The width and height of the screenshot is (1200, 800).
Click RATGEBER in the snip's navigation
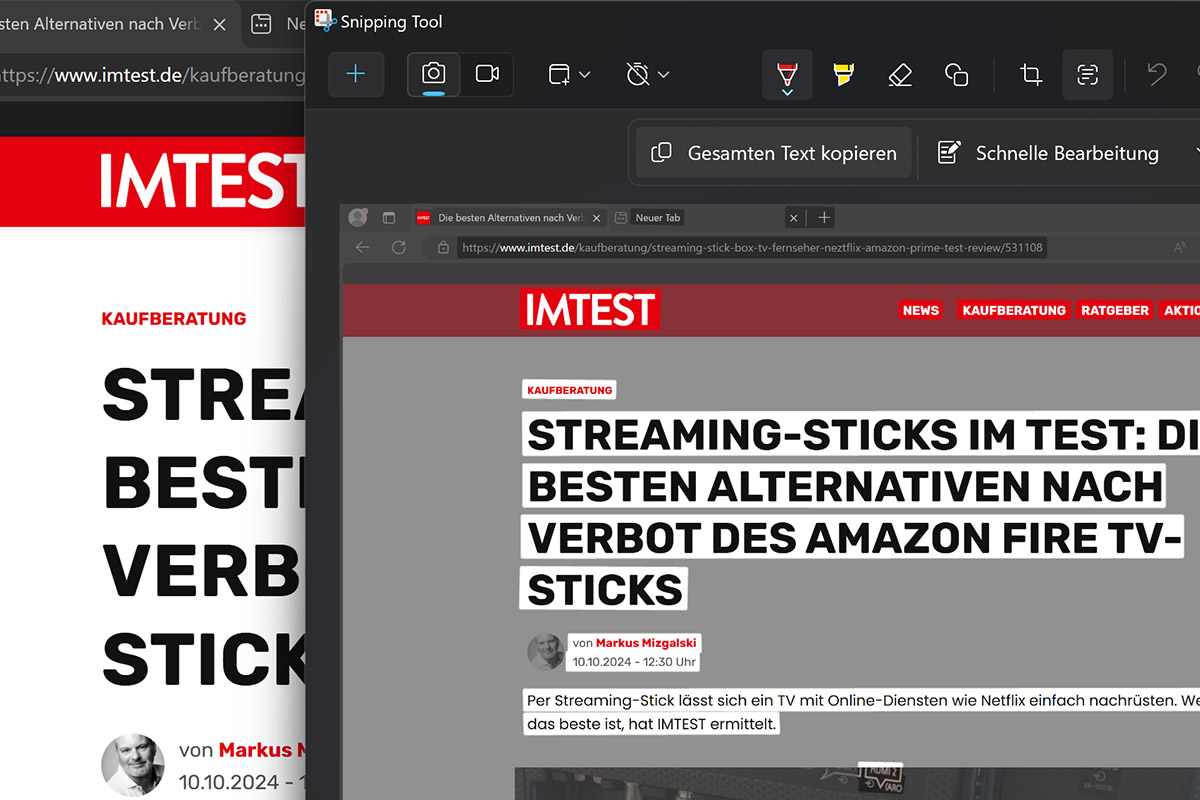[x=1115, y=310]
